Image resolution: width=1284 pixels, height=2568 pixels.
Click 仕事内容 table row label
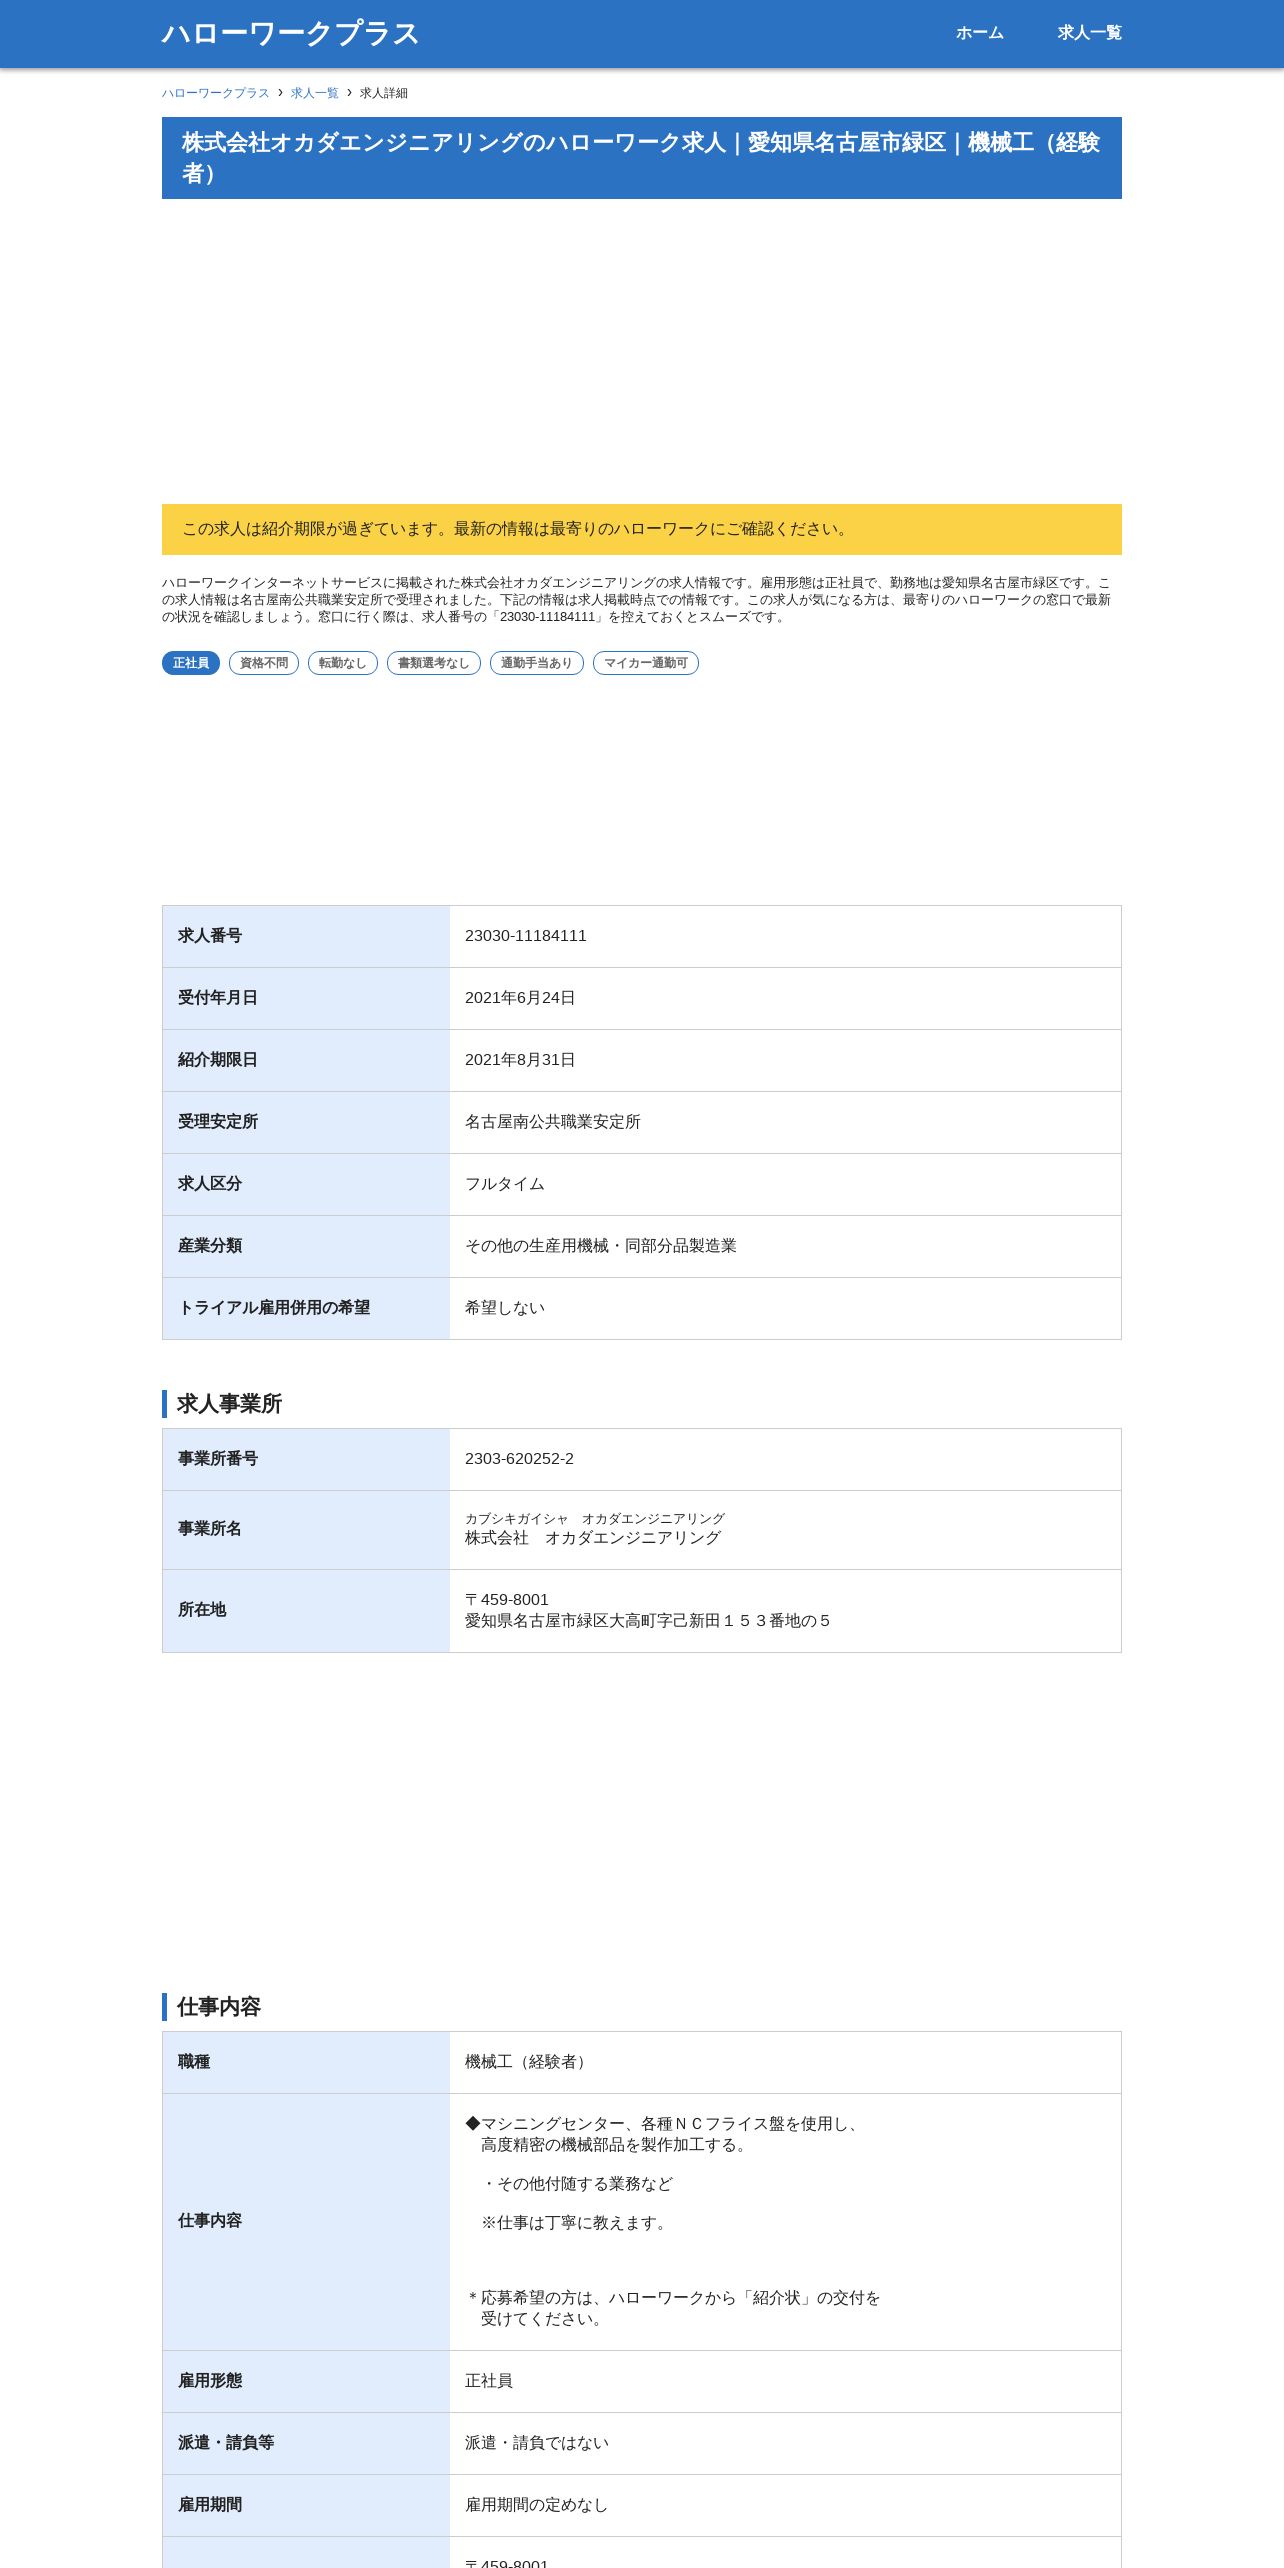coord(210,2221)
